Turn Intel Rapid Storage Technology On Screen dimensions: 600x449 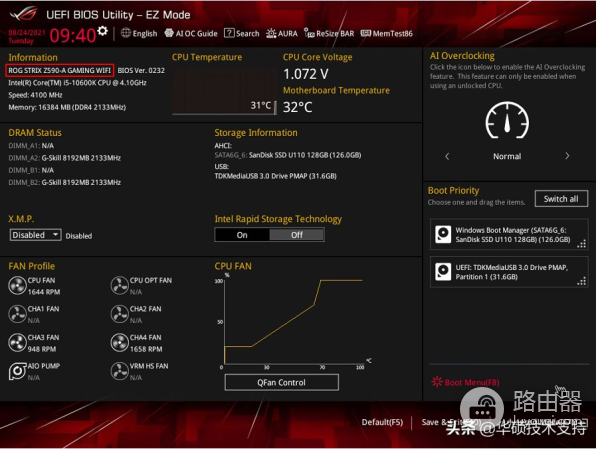tap(242, 235)
